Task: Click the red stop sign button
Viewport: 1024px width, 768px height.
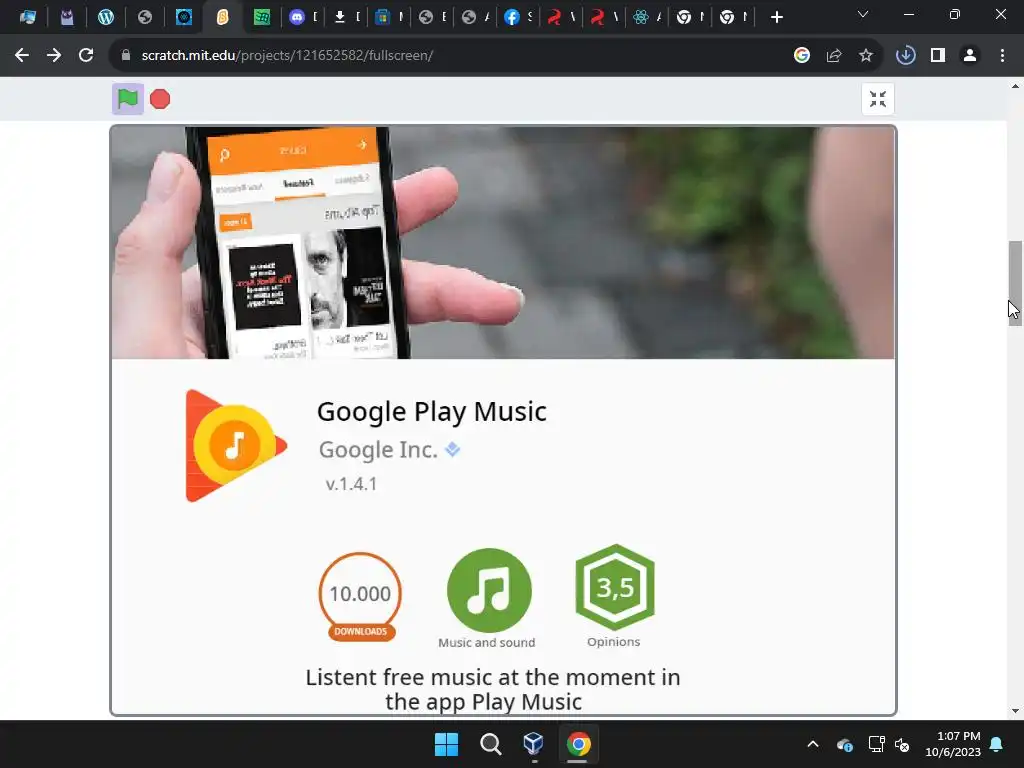Action: 160,99
